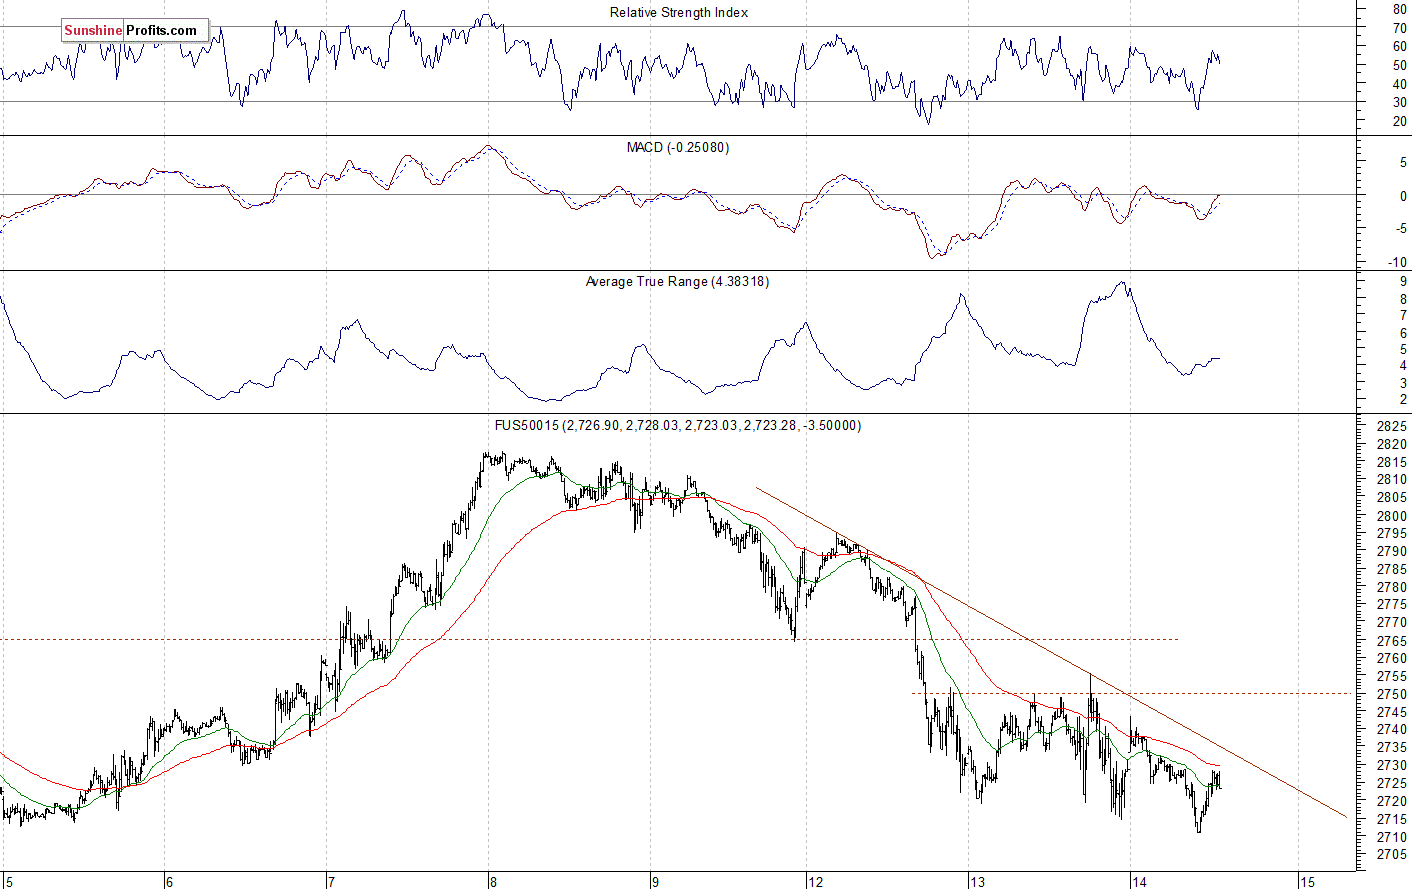The height and width of the screenshot is (889, 1412).
Task: Click the date label 9 on time axis
Action: 656,881
